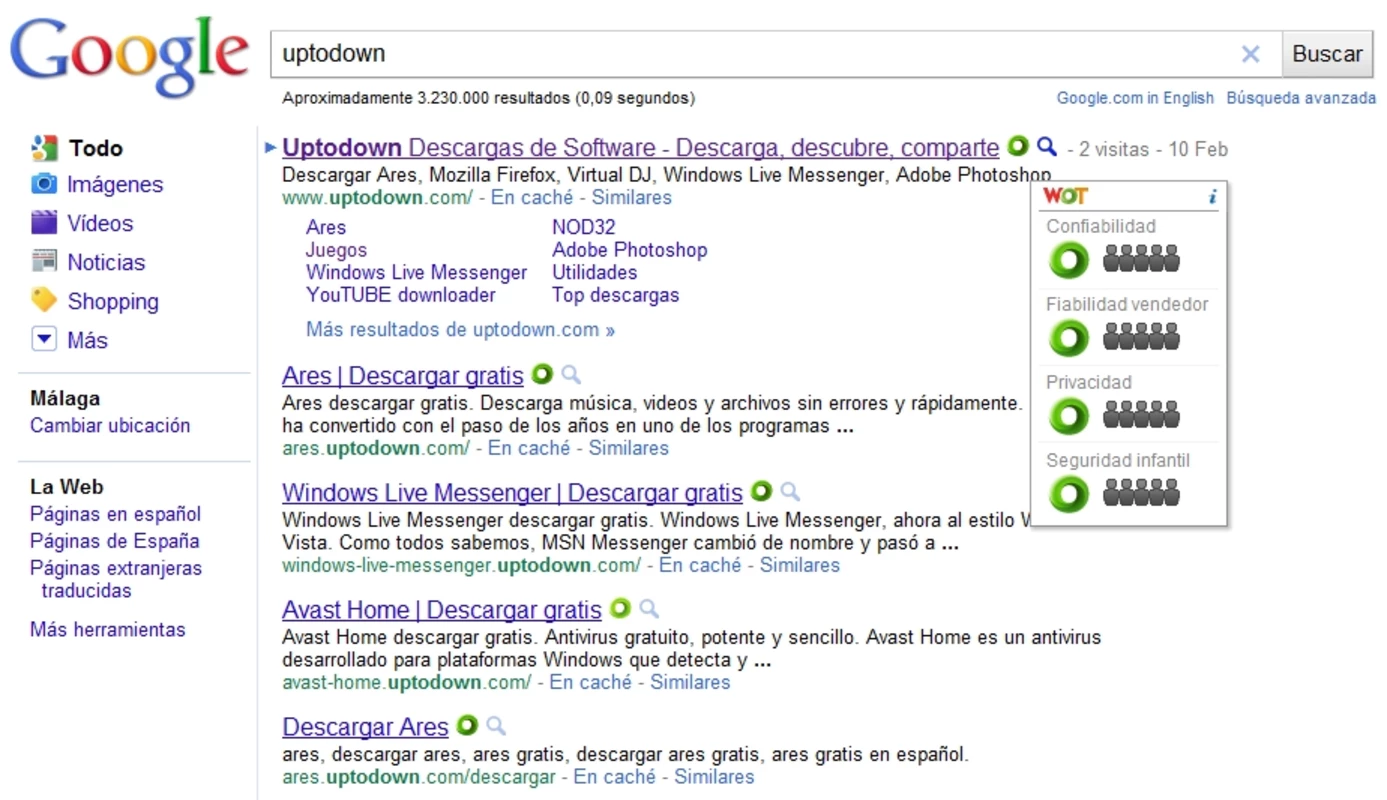Switch to Imágenes search
This screenshot has width=1387, height=800.
[115, 184]
